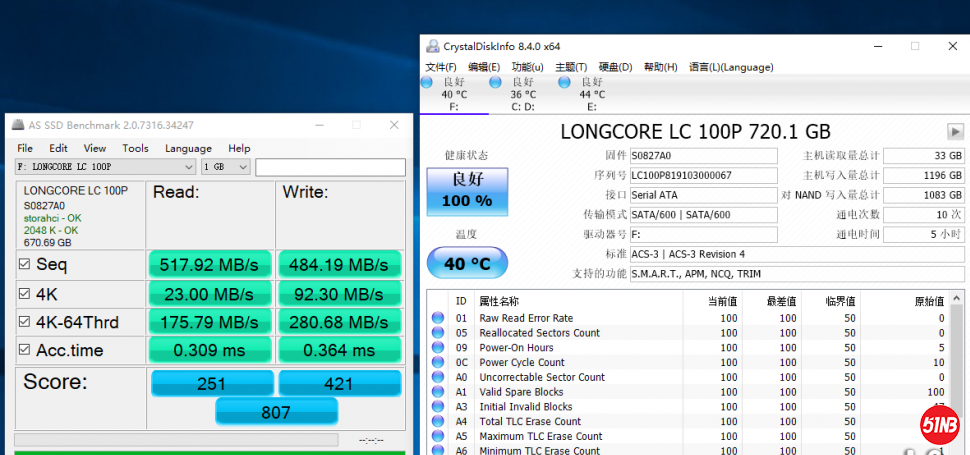
Task: Click status orb for Power-On Hours row
Action: 437,348
